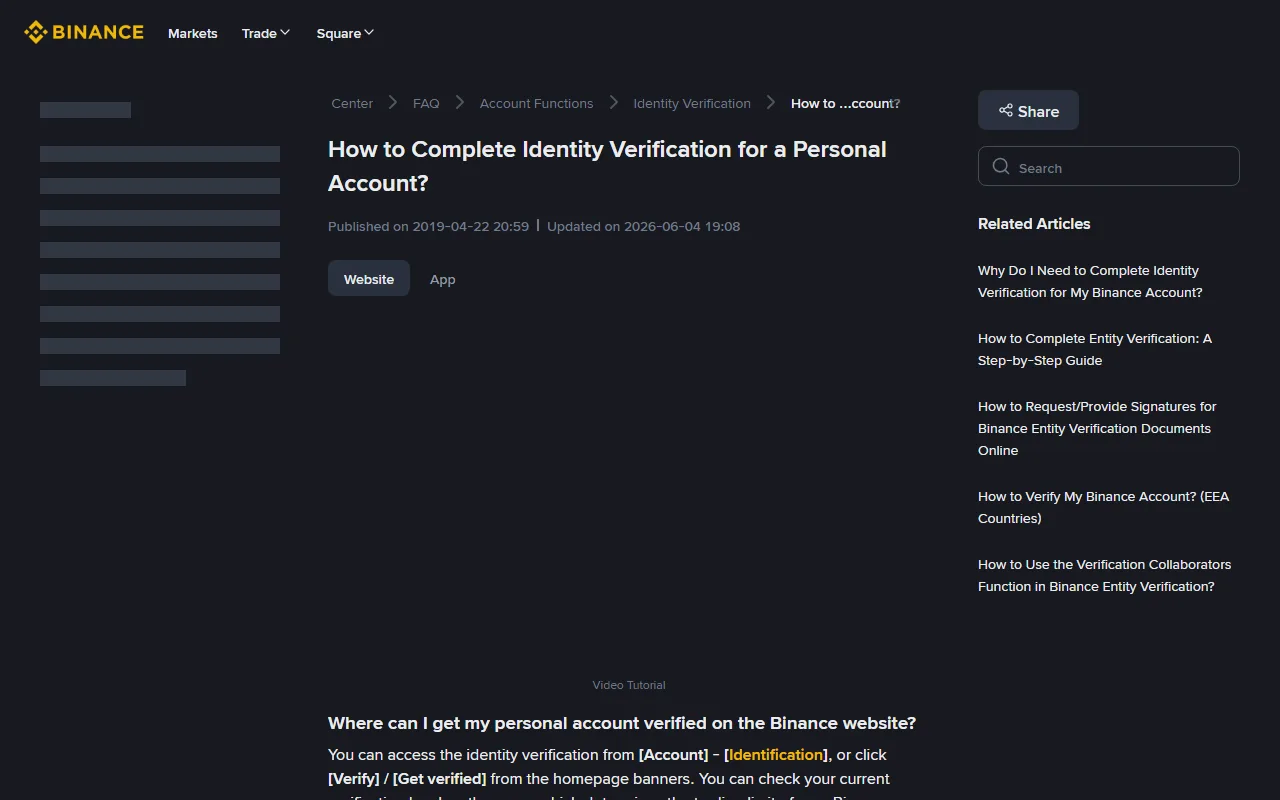Click the Binance logo

(x=84, y=32)
